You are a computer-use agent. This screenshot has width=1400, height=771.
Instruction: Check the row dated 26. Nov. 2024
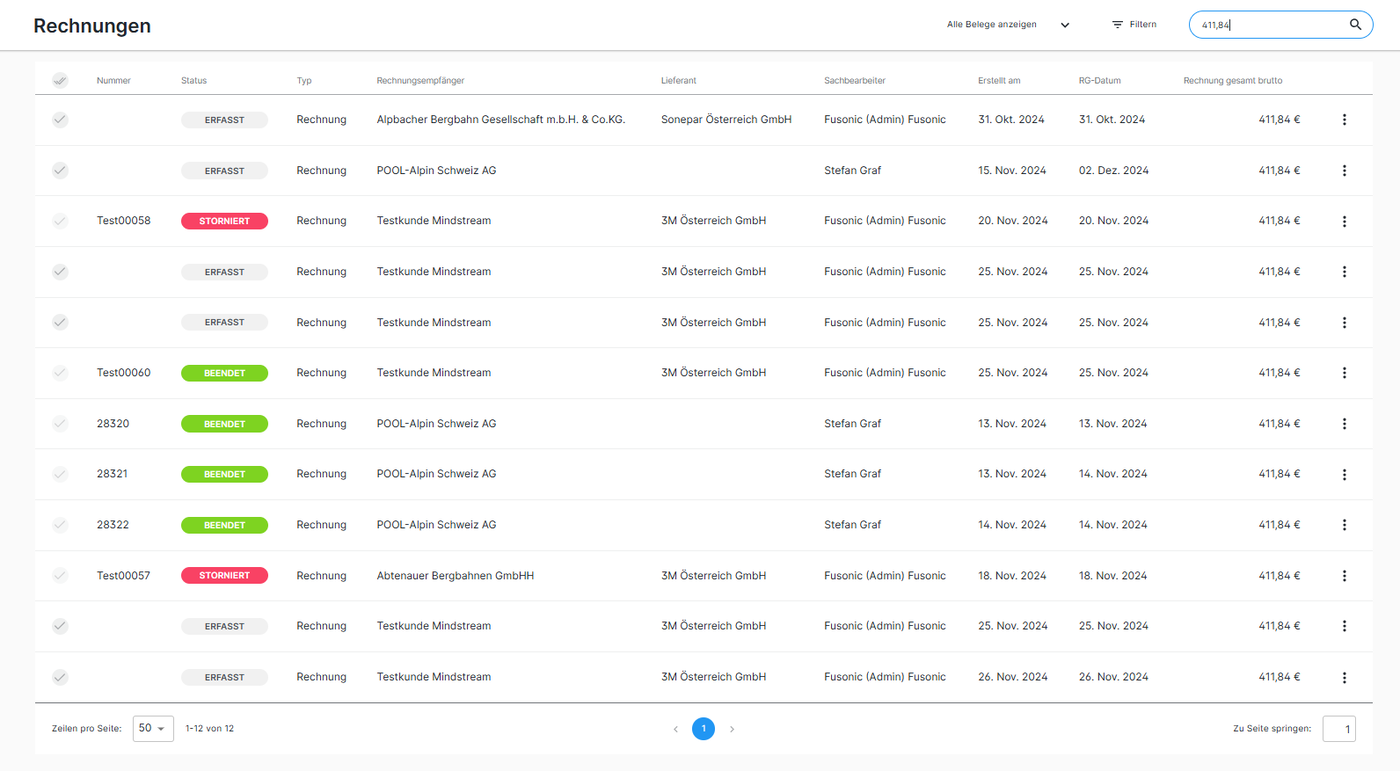click(60, 677)
